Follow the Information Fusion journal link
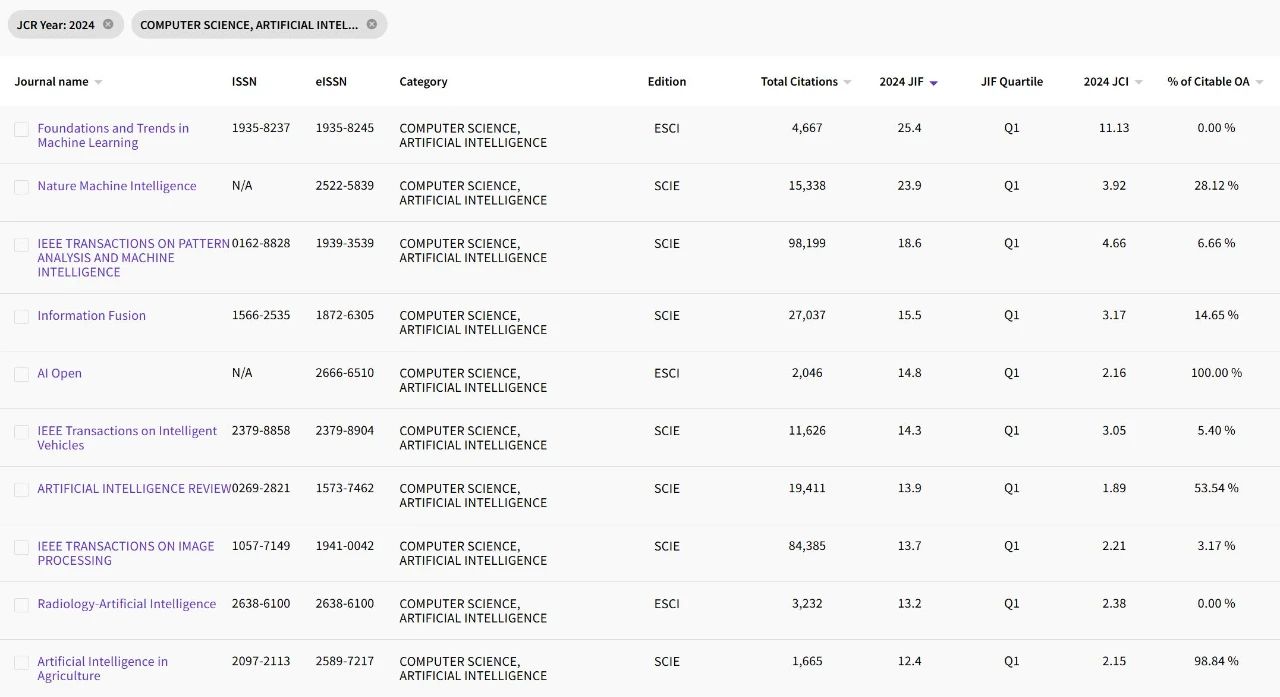1280x697 pixels. click(92, 316)
